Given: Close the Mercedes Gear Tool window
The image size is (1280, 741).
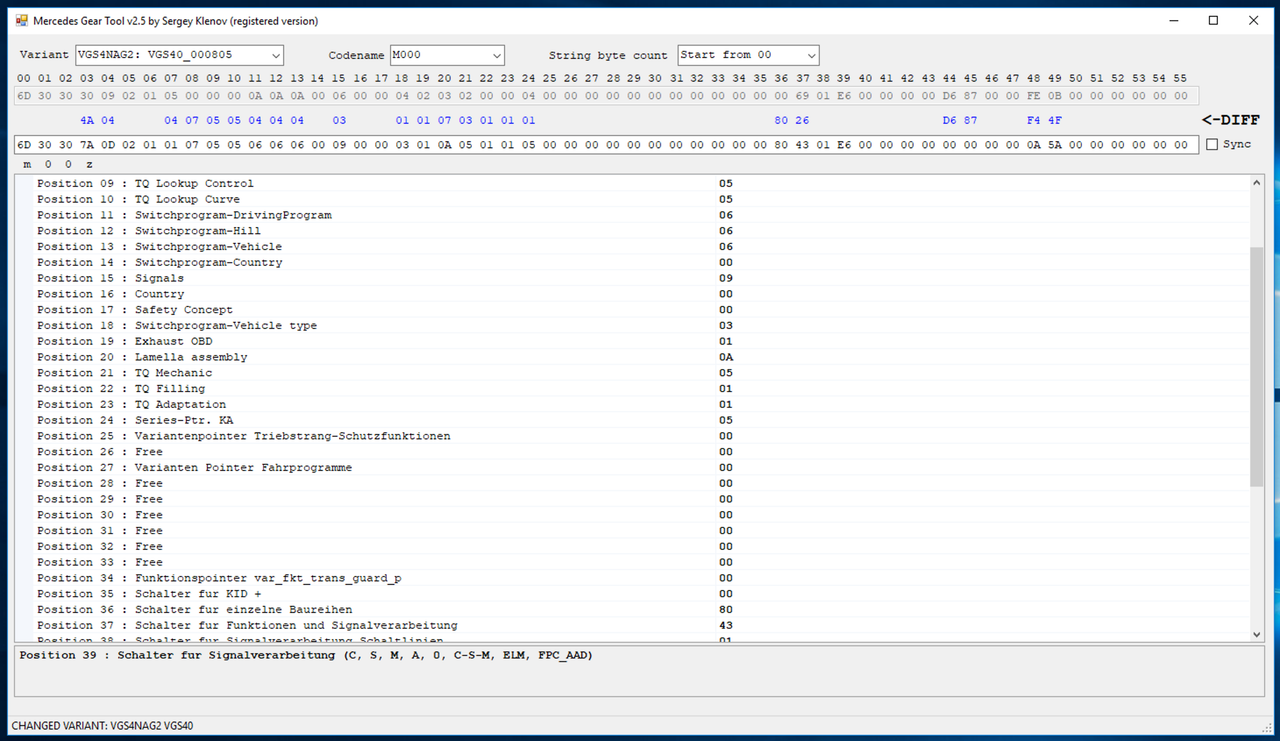Looking at the screenshot, I should pos(1253,21).
